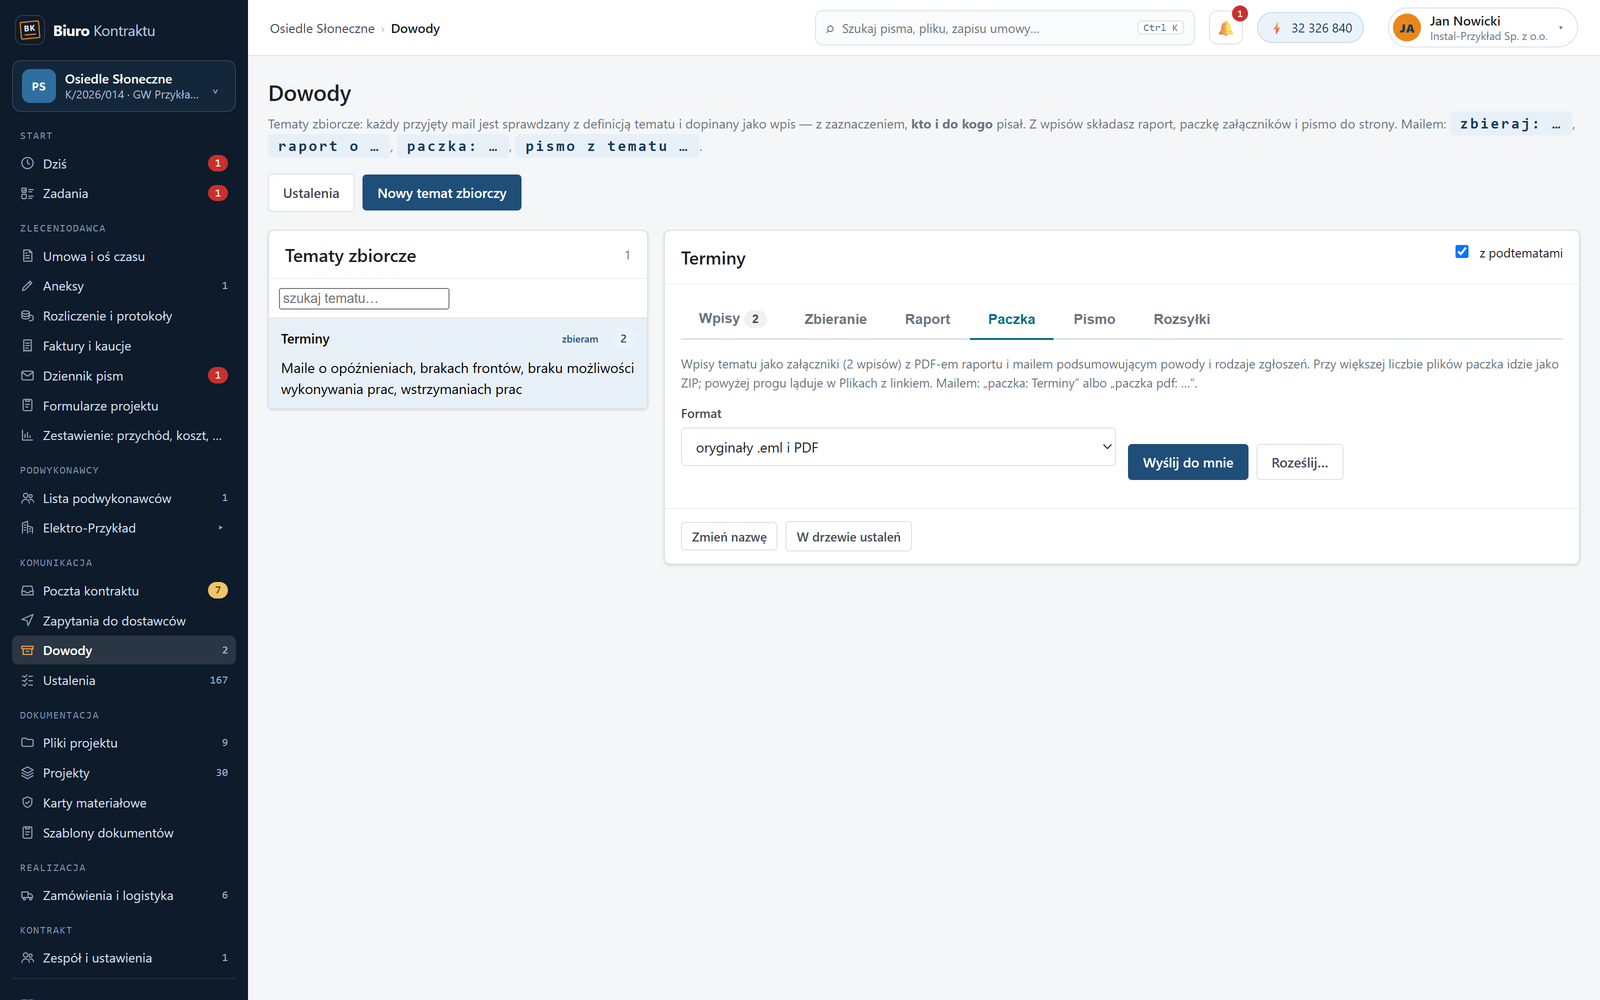Click the Lista podwykonawców people icon
This screenshot has width=1600, height=1000.
[28, 499]
